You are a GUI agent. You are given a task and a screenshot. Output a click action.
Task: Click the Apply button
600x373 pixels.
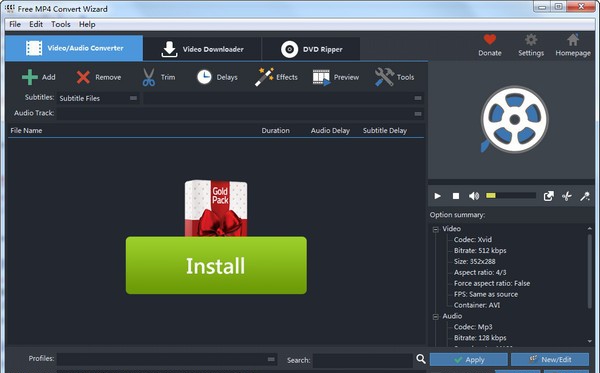tap(469, 360)
